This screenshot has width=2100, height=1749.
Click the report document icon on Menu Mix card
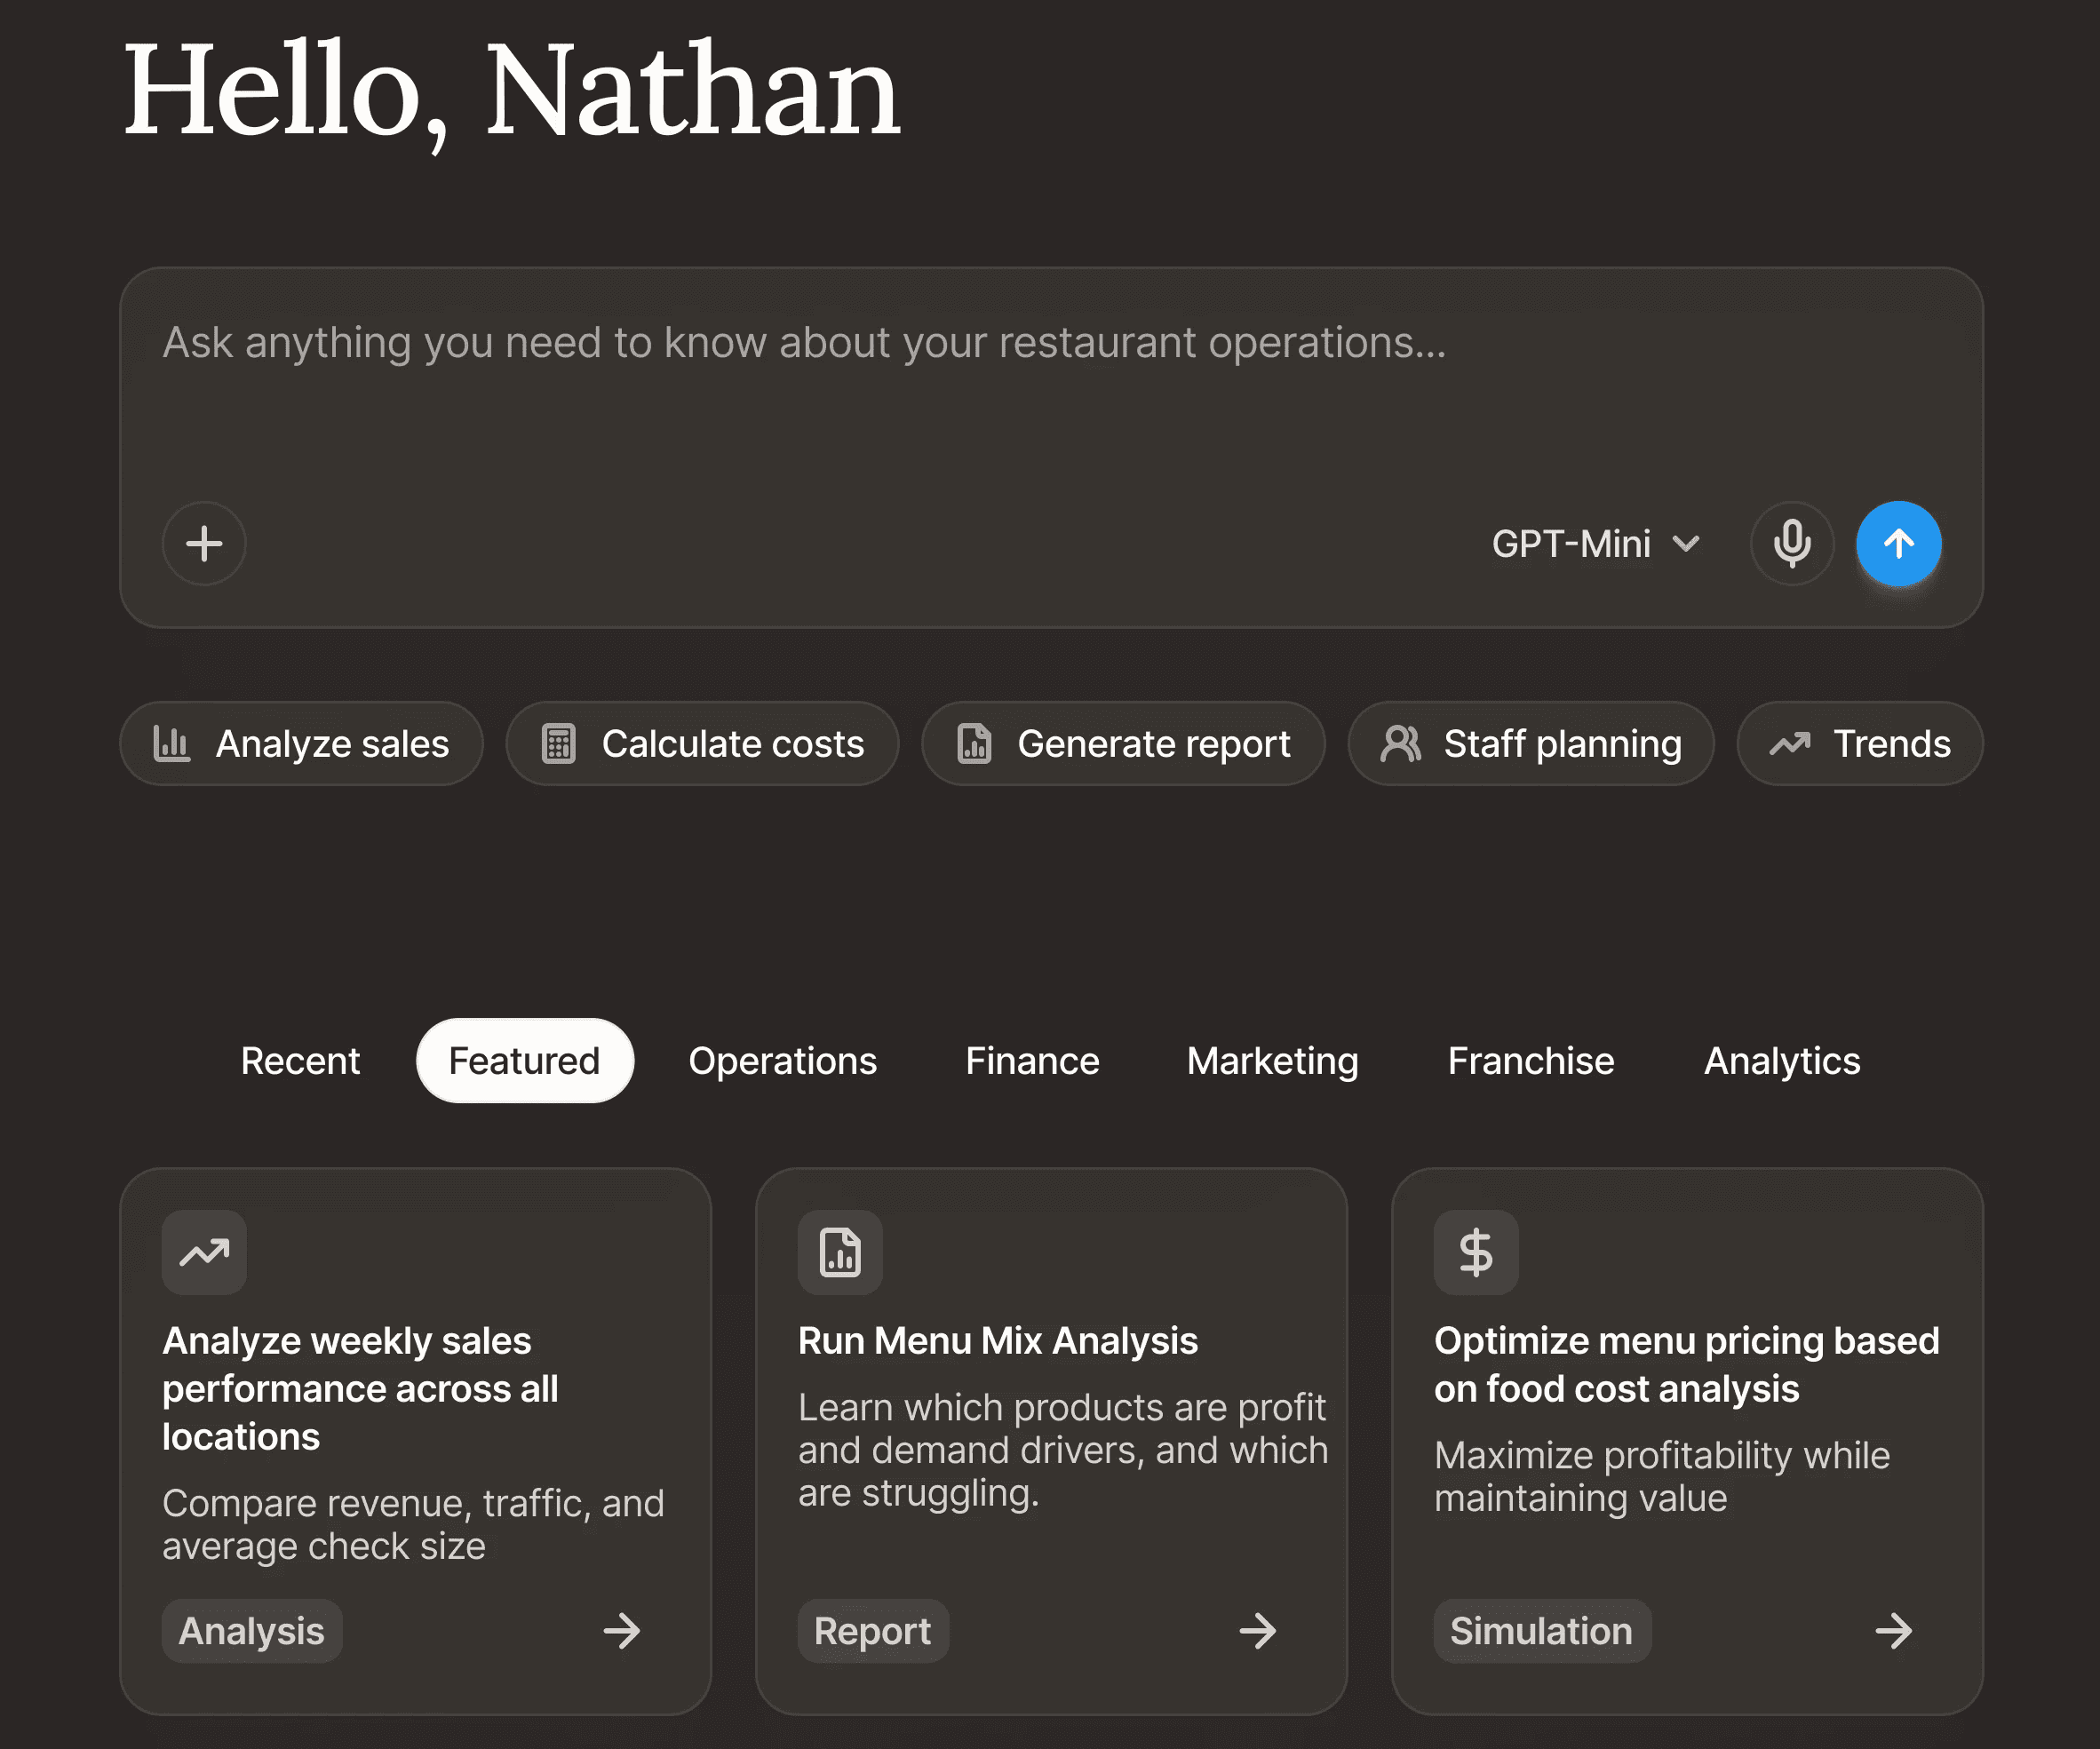pos(840,1252)
